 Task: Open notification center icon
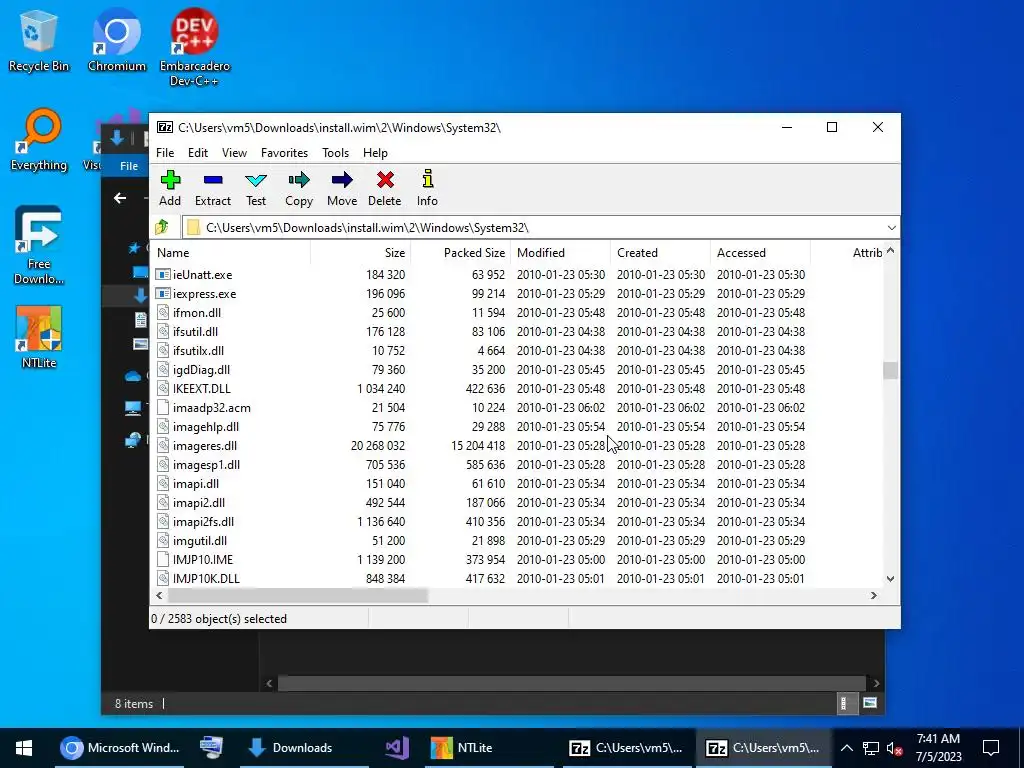coord(991,748)
